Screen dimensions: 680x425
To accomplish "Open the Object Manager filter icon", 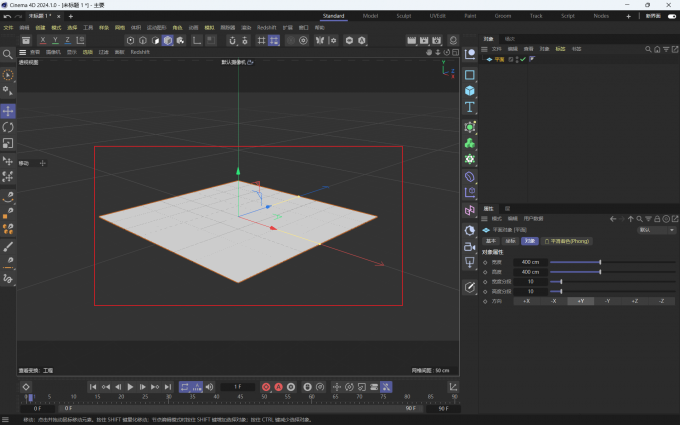I will coord(666,49).
